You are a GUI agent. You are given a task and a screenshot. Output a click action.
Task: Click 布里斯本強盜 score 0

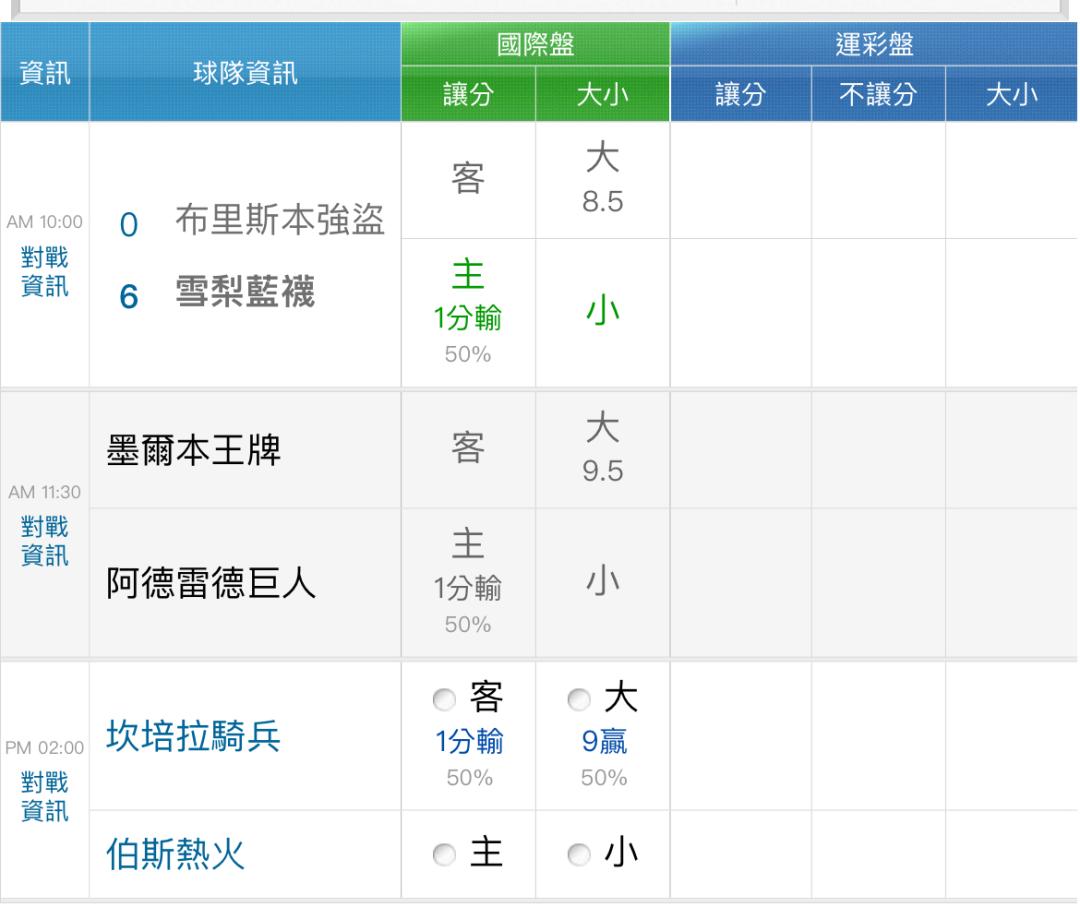click(x=129, y=225)
